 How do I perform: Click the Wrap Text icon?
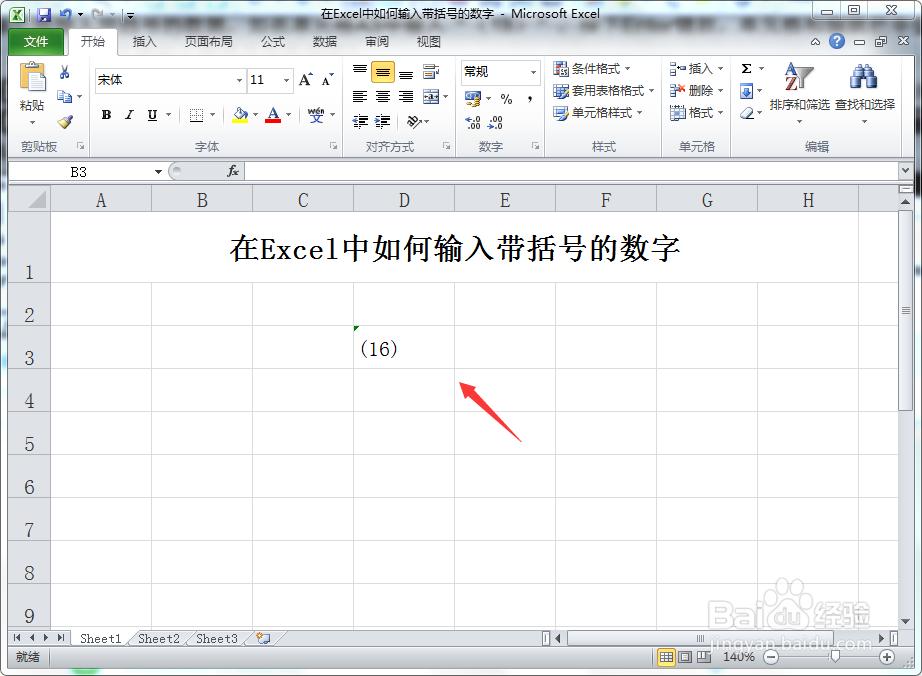[x=431, y=72]
